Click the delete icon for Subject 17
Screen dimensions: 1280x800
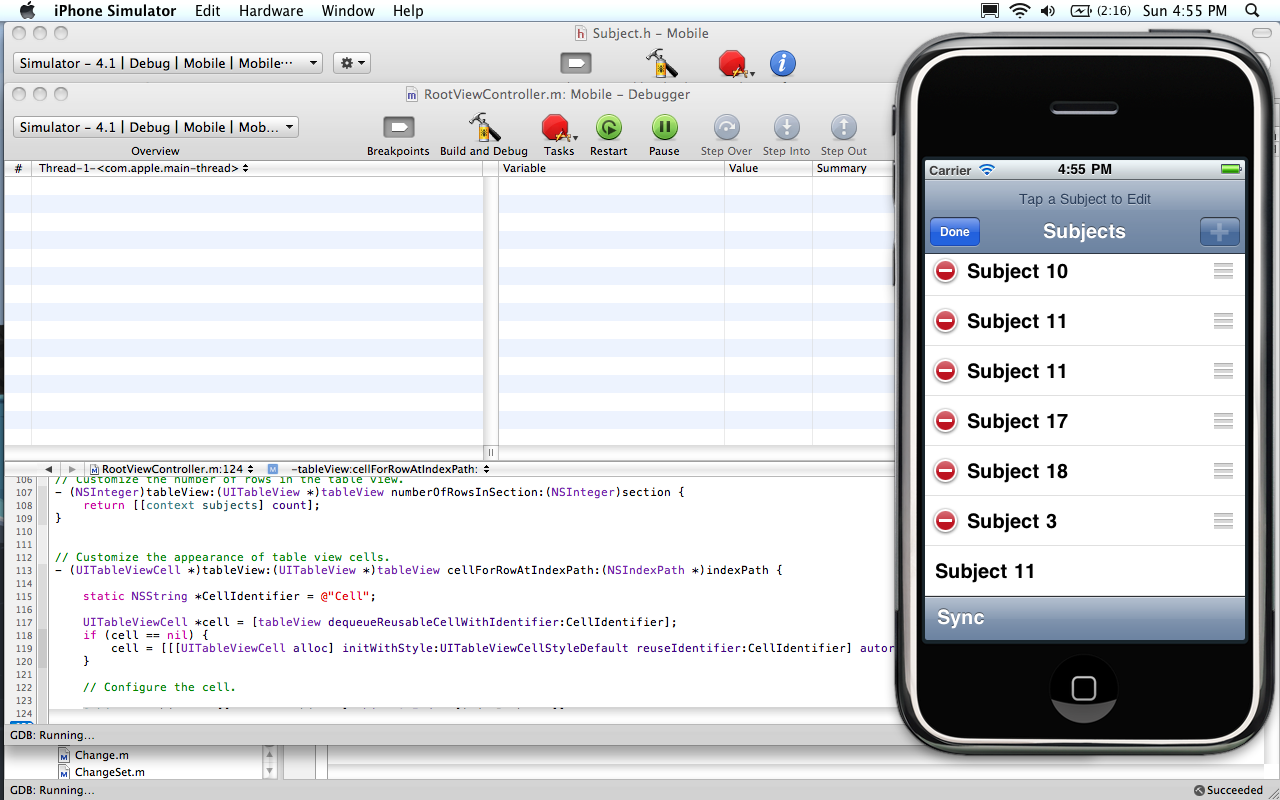point(945,421)
